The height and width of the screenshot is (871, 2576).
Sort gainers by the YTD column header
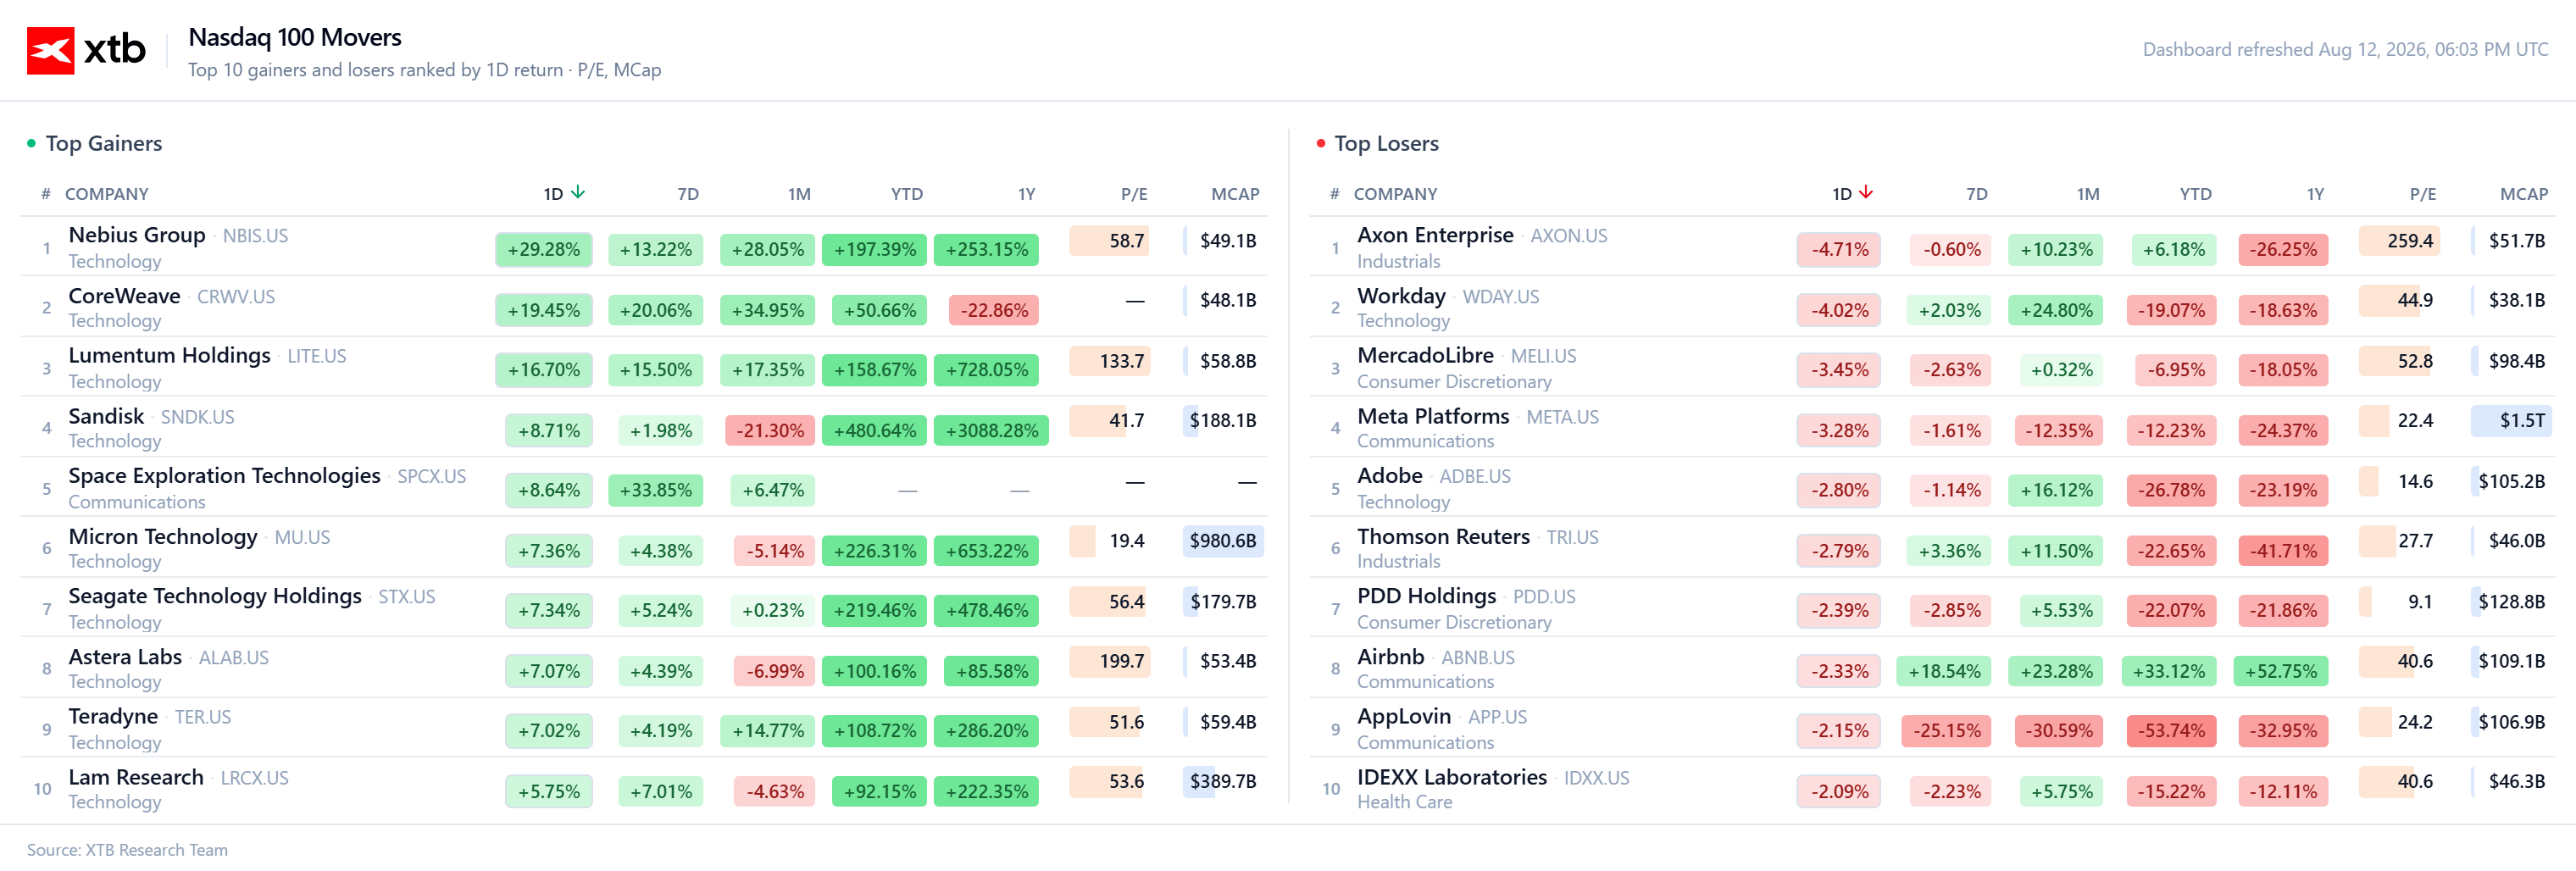906,194
